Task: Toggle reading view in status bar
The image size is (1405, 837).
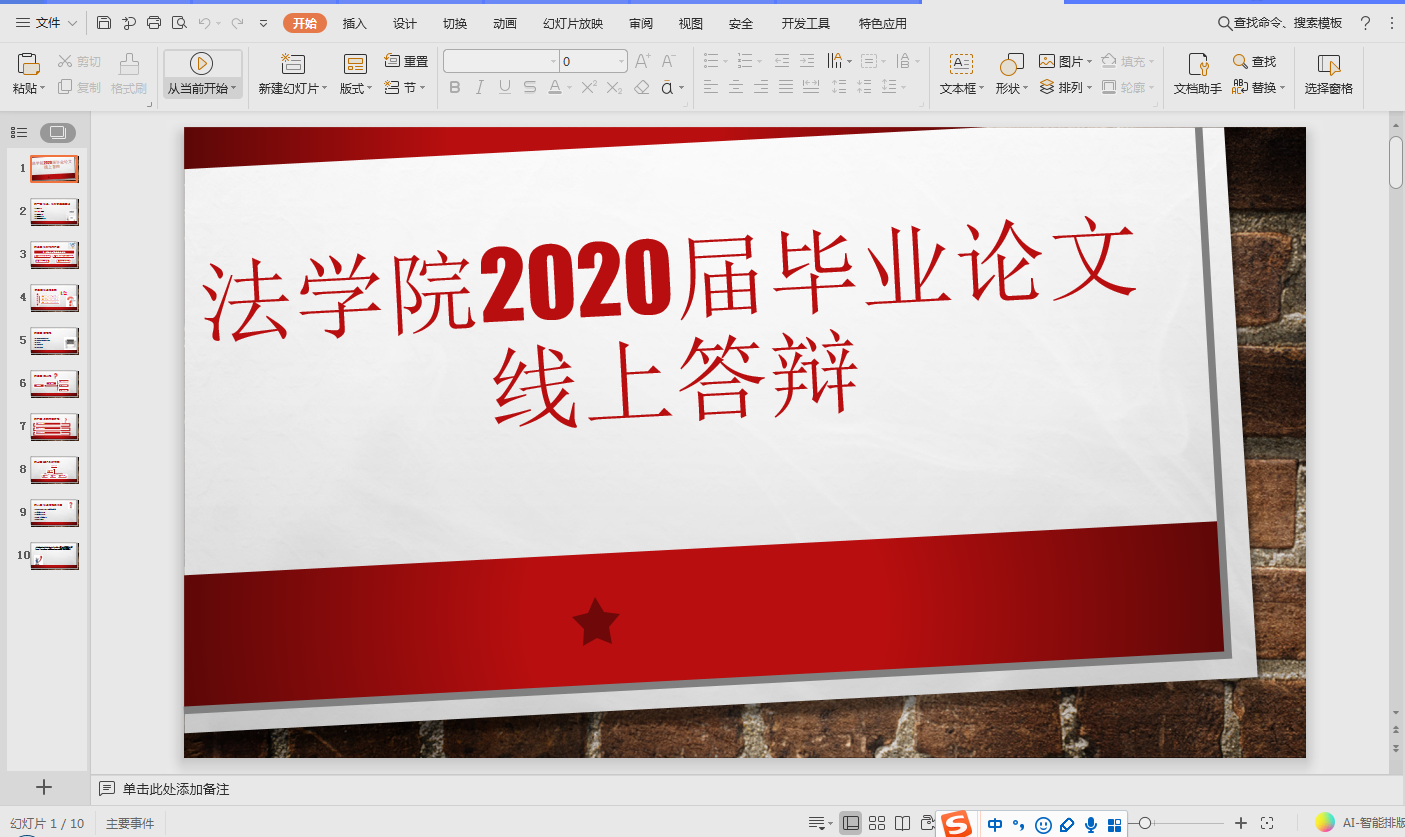Action: (x=902, y=823)
